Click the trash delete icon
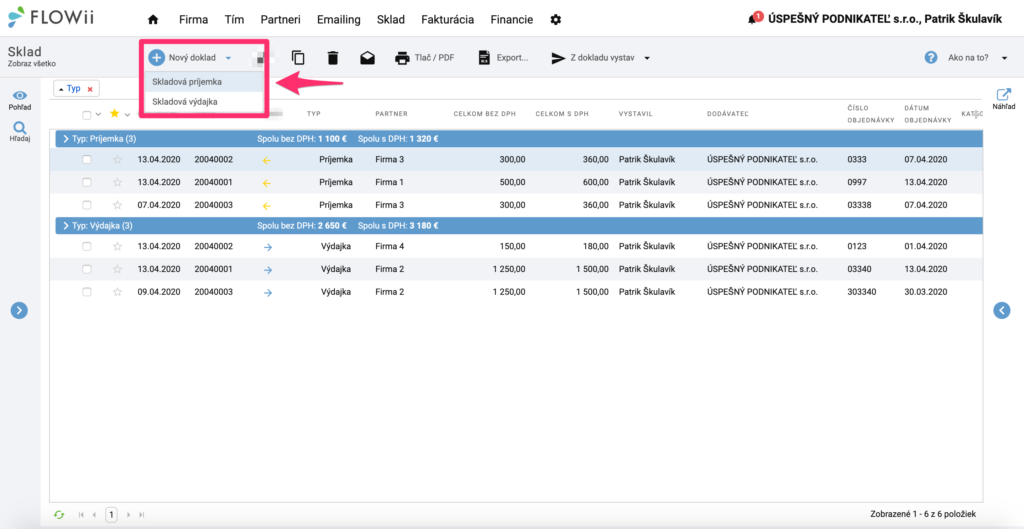The width and height of the screenshot is (1024, 529). 333,57
